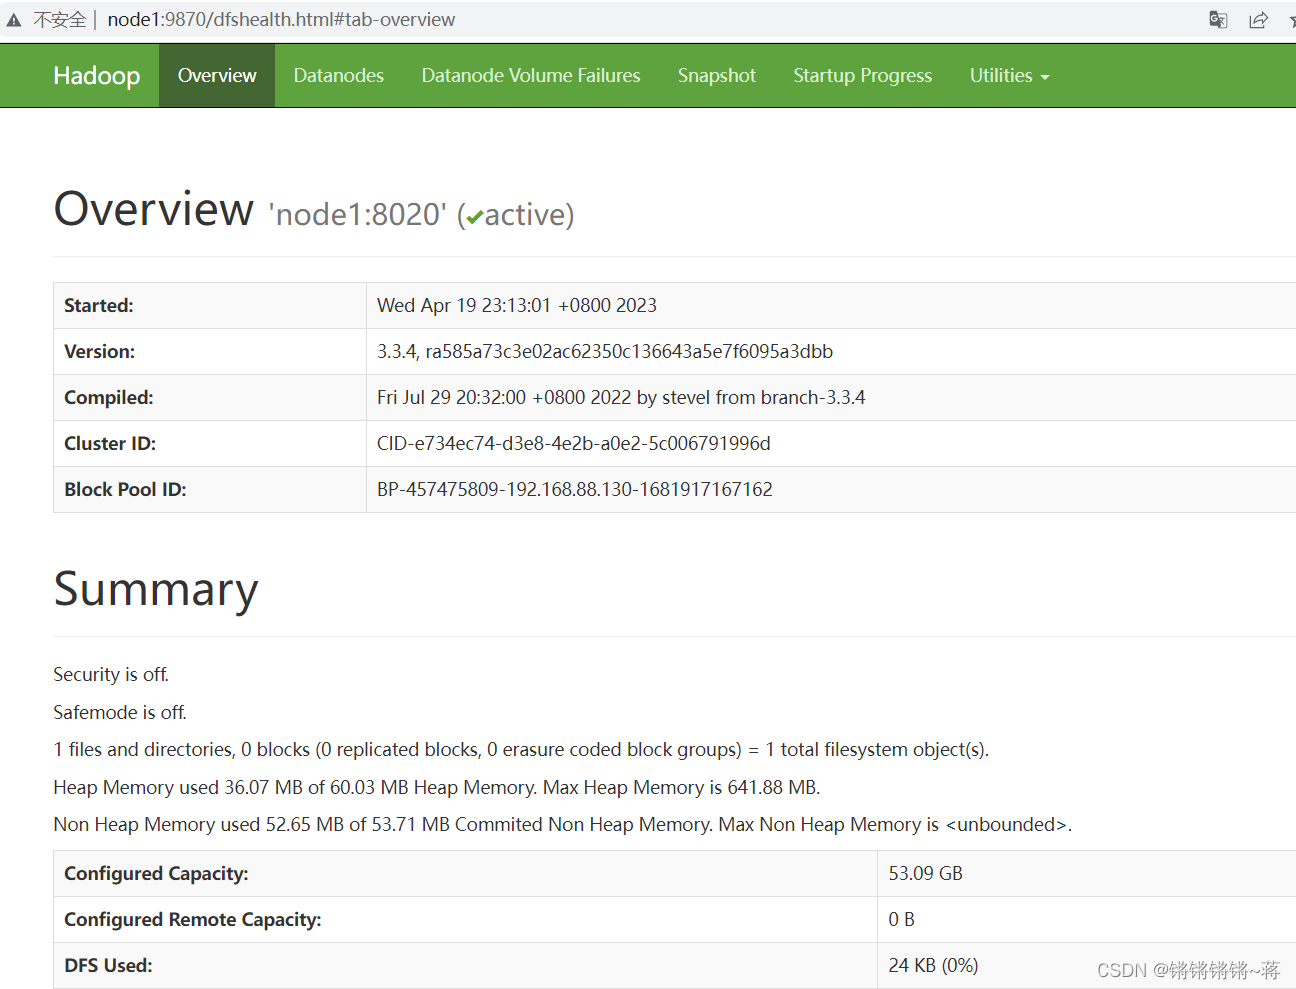Click the address bar URL text
This screenshot has height=989, width=1296.
[281, 20]
